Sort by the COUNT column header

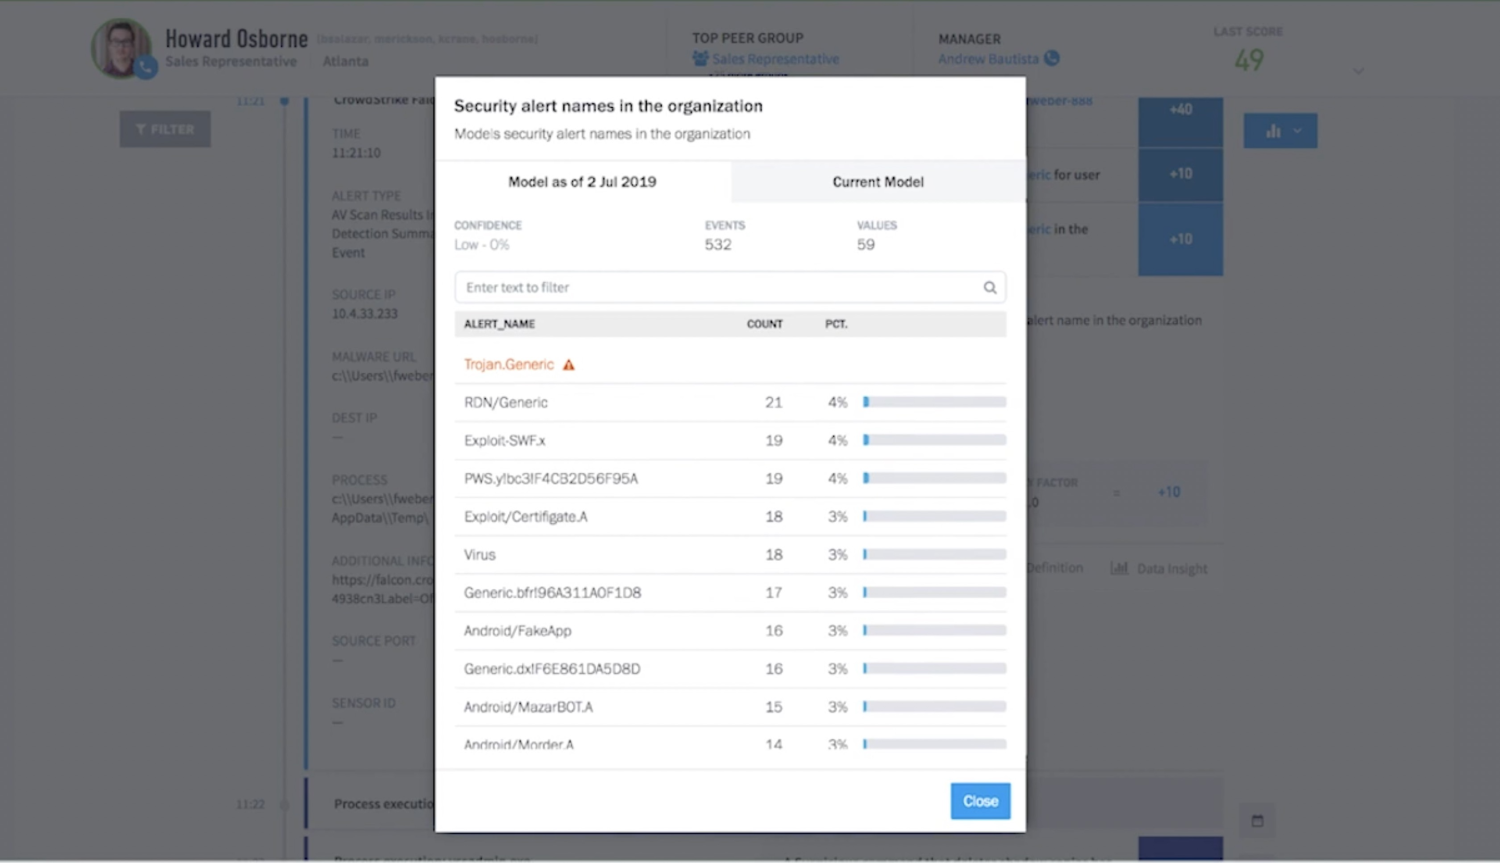pyautogui.click(x=764, y=324)
